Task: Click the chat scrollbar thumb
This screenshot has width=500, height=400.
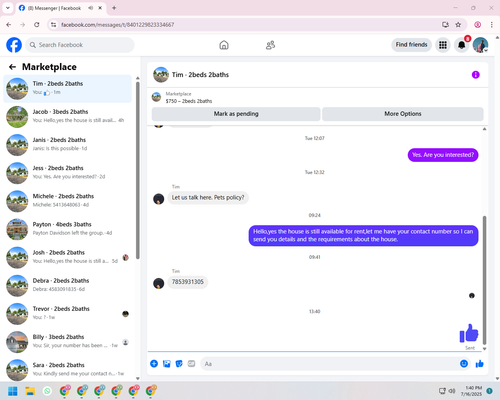Action: pos(484,280)
